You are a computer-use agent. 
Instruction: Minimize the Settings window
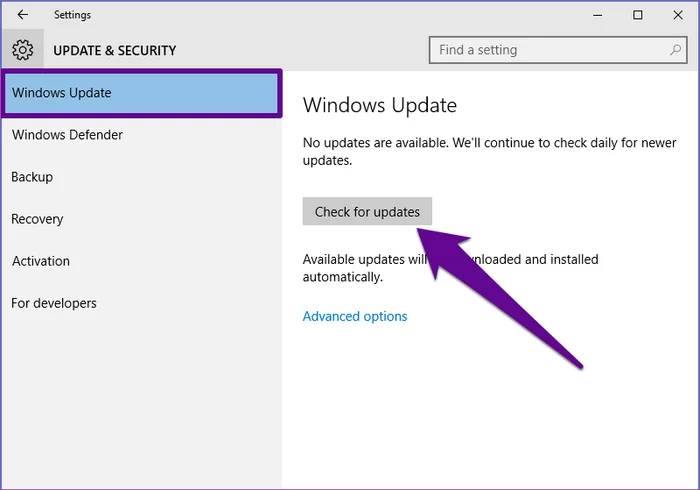(597, 15)
